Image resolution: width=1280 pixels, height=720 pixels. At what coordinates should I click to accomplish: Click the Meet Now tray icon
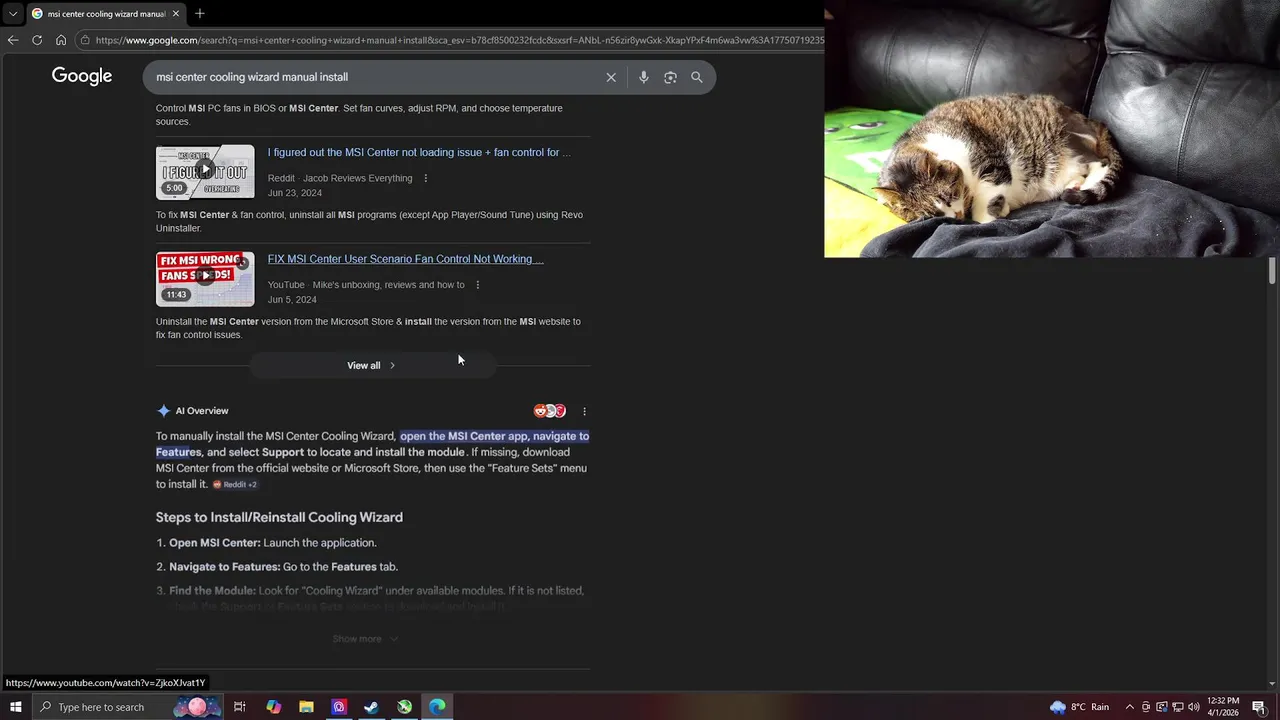[x=1146, y=707]
